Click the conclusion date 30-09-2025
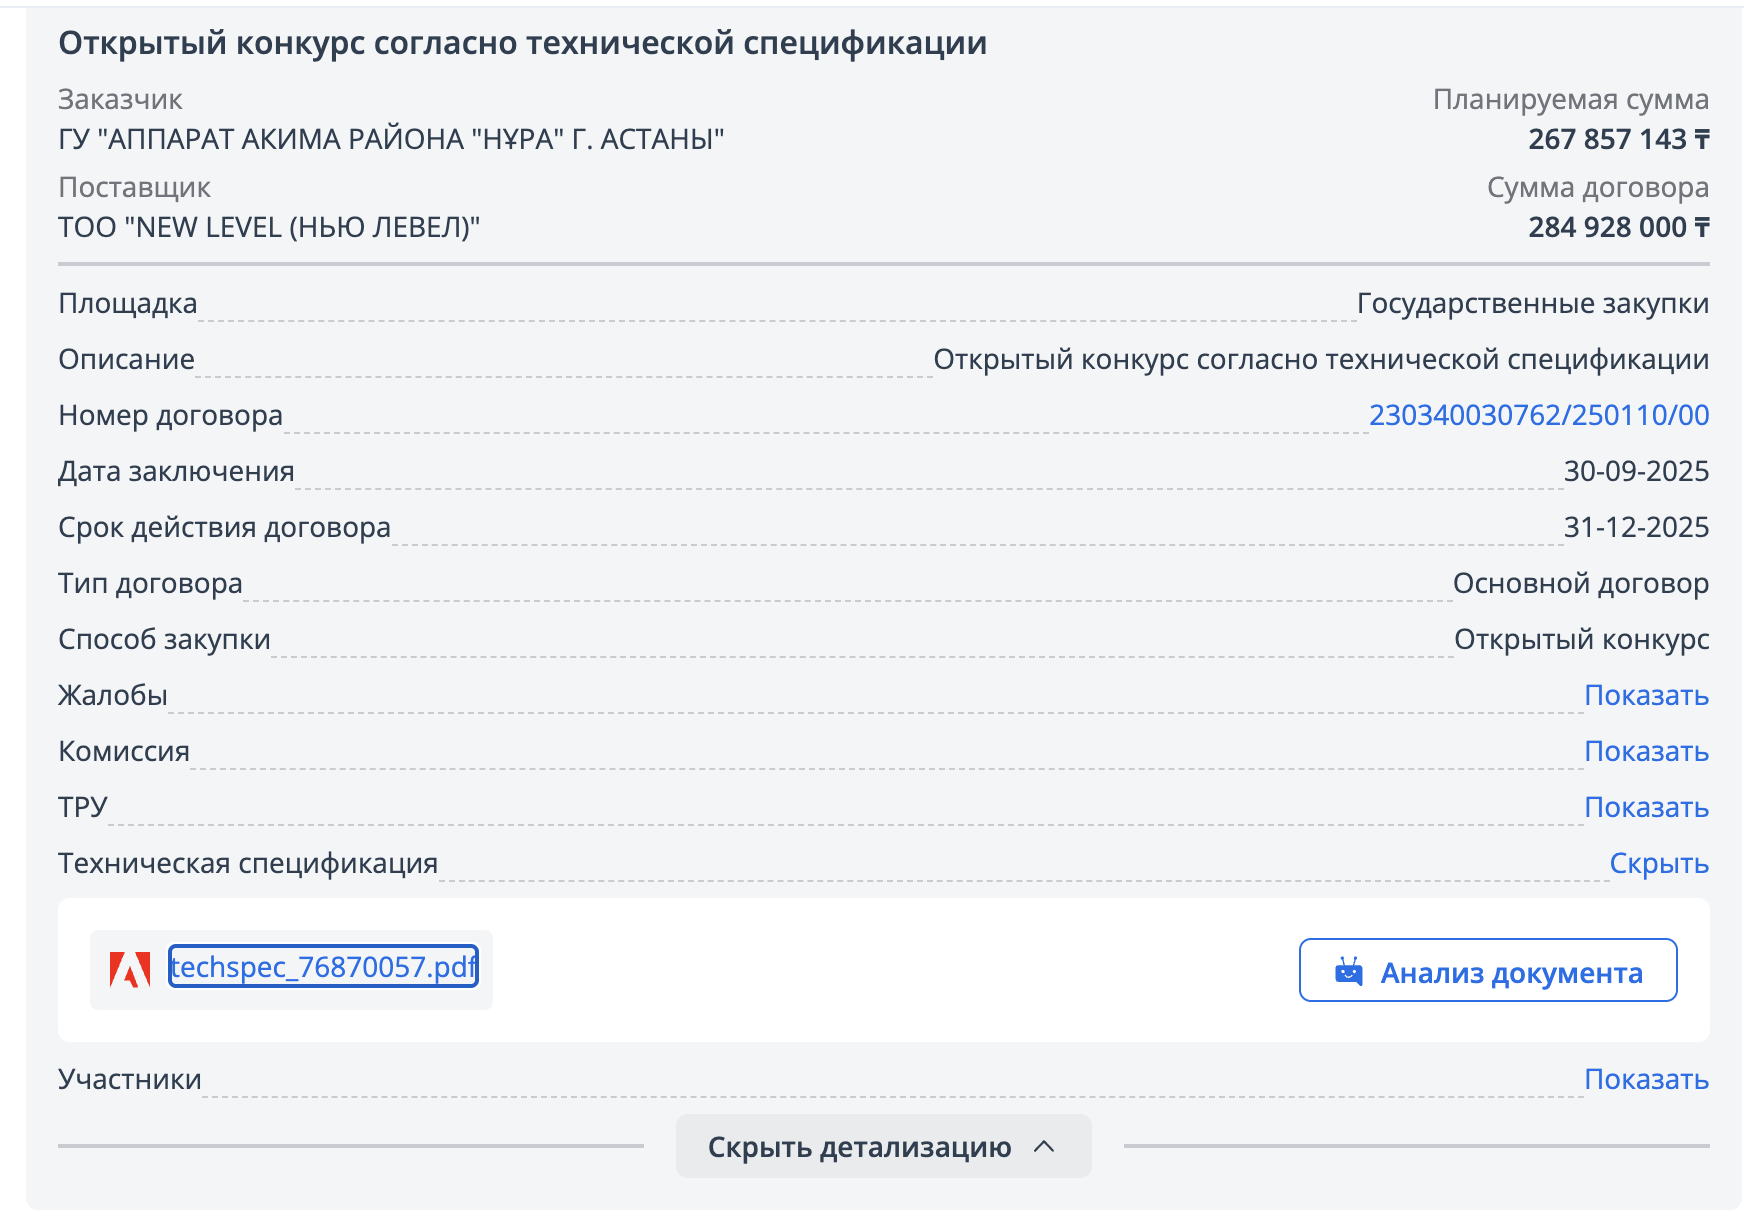 pos(1636,471)
